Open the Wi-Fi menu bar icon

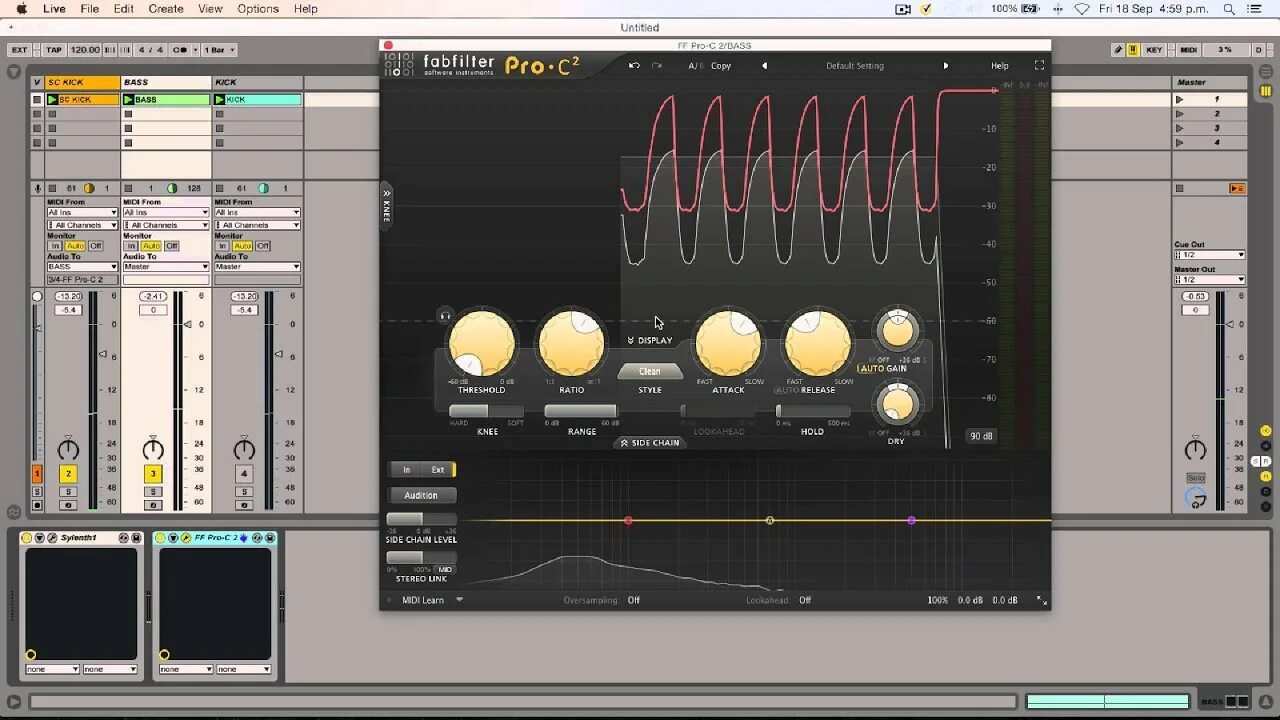point(1082,9)
